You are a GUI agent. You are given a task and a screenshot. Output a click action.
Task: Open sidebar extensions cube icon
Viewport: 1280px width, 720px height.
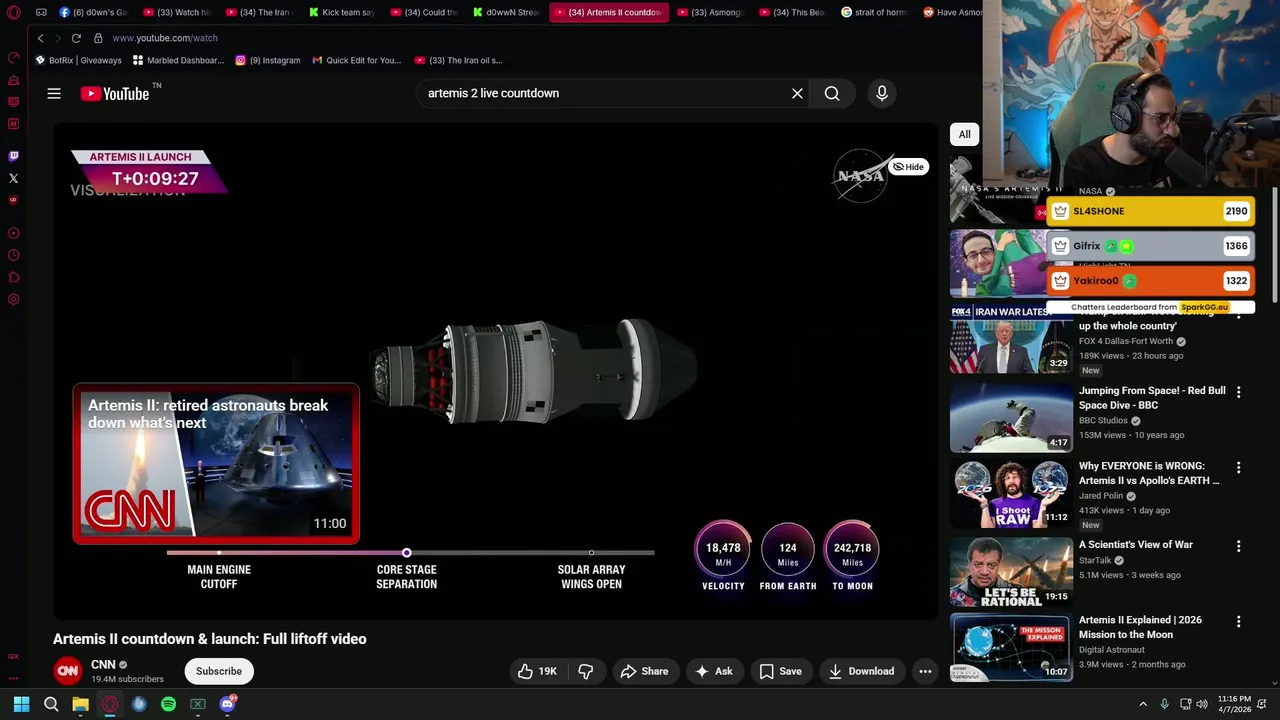tap(13, 277)
